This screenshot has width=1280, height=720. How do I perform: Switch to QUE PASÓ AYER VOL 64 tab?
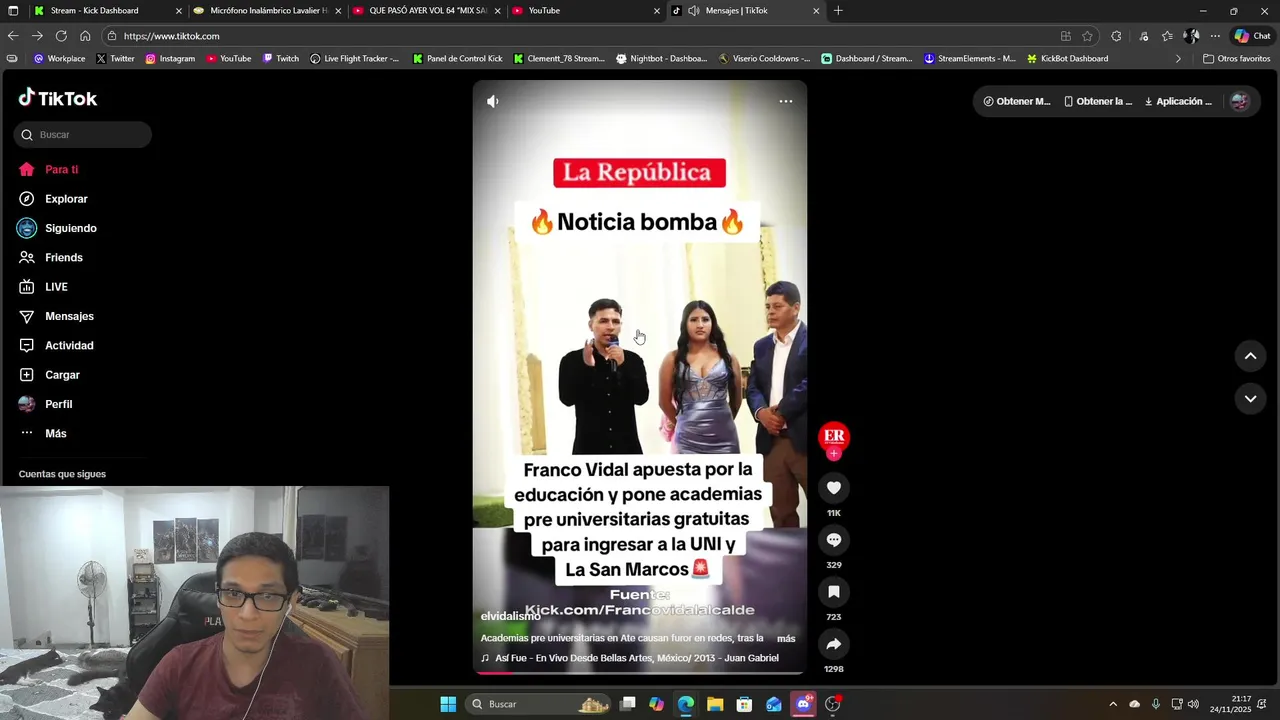click(427, 11)
